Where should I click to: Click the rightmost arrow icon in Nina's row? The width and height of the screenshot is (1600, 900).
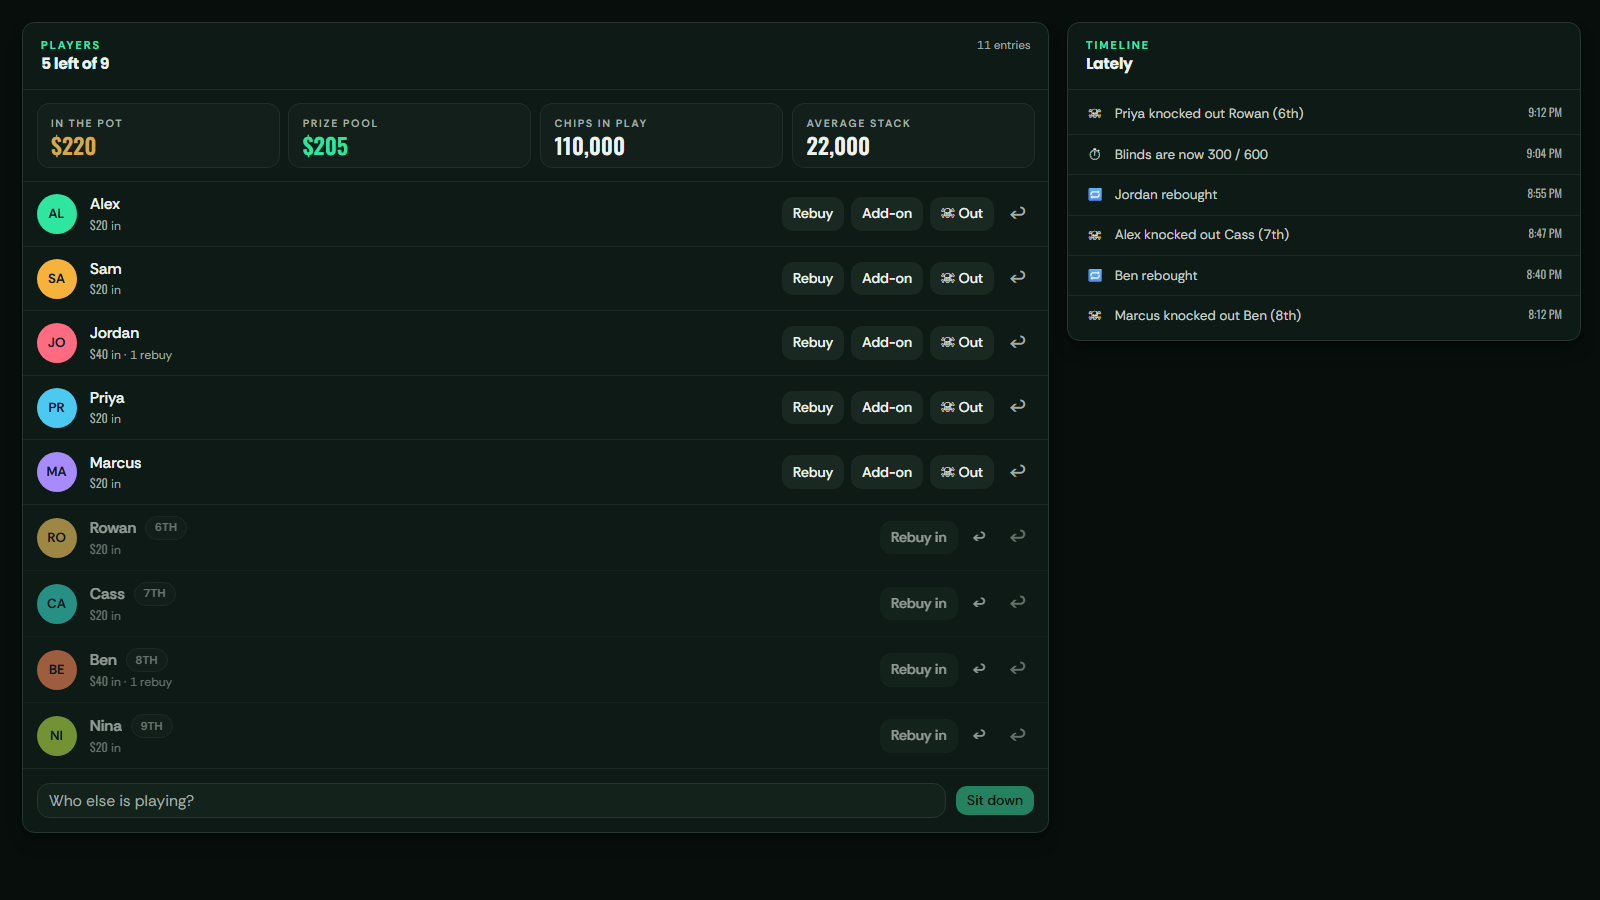click(x=1017, y=735)
